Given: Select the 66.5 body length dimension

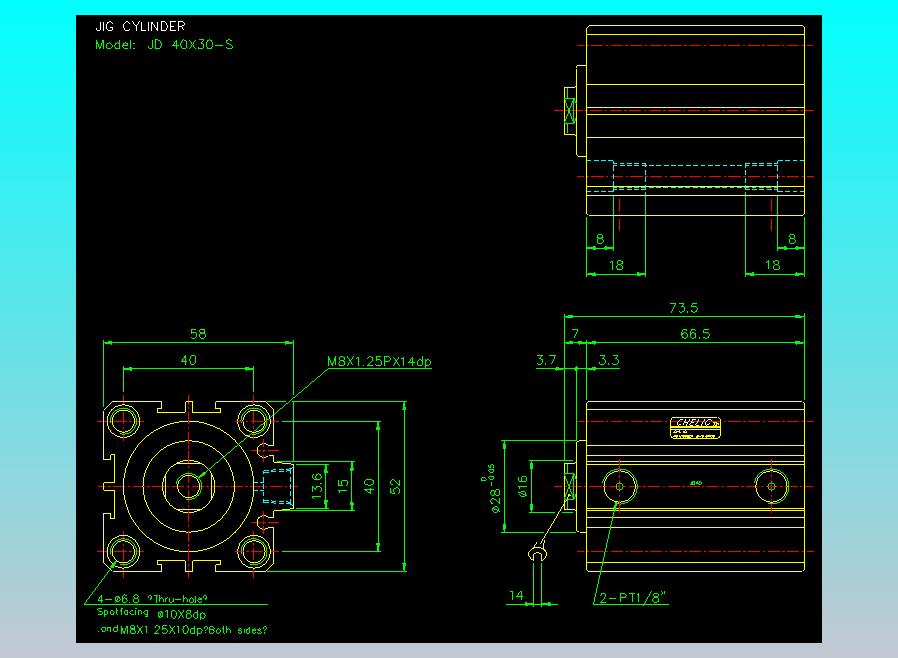Looking at the screenshot, I should click(x=695, y=334).
